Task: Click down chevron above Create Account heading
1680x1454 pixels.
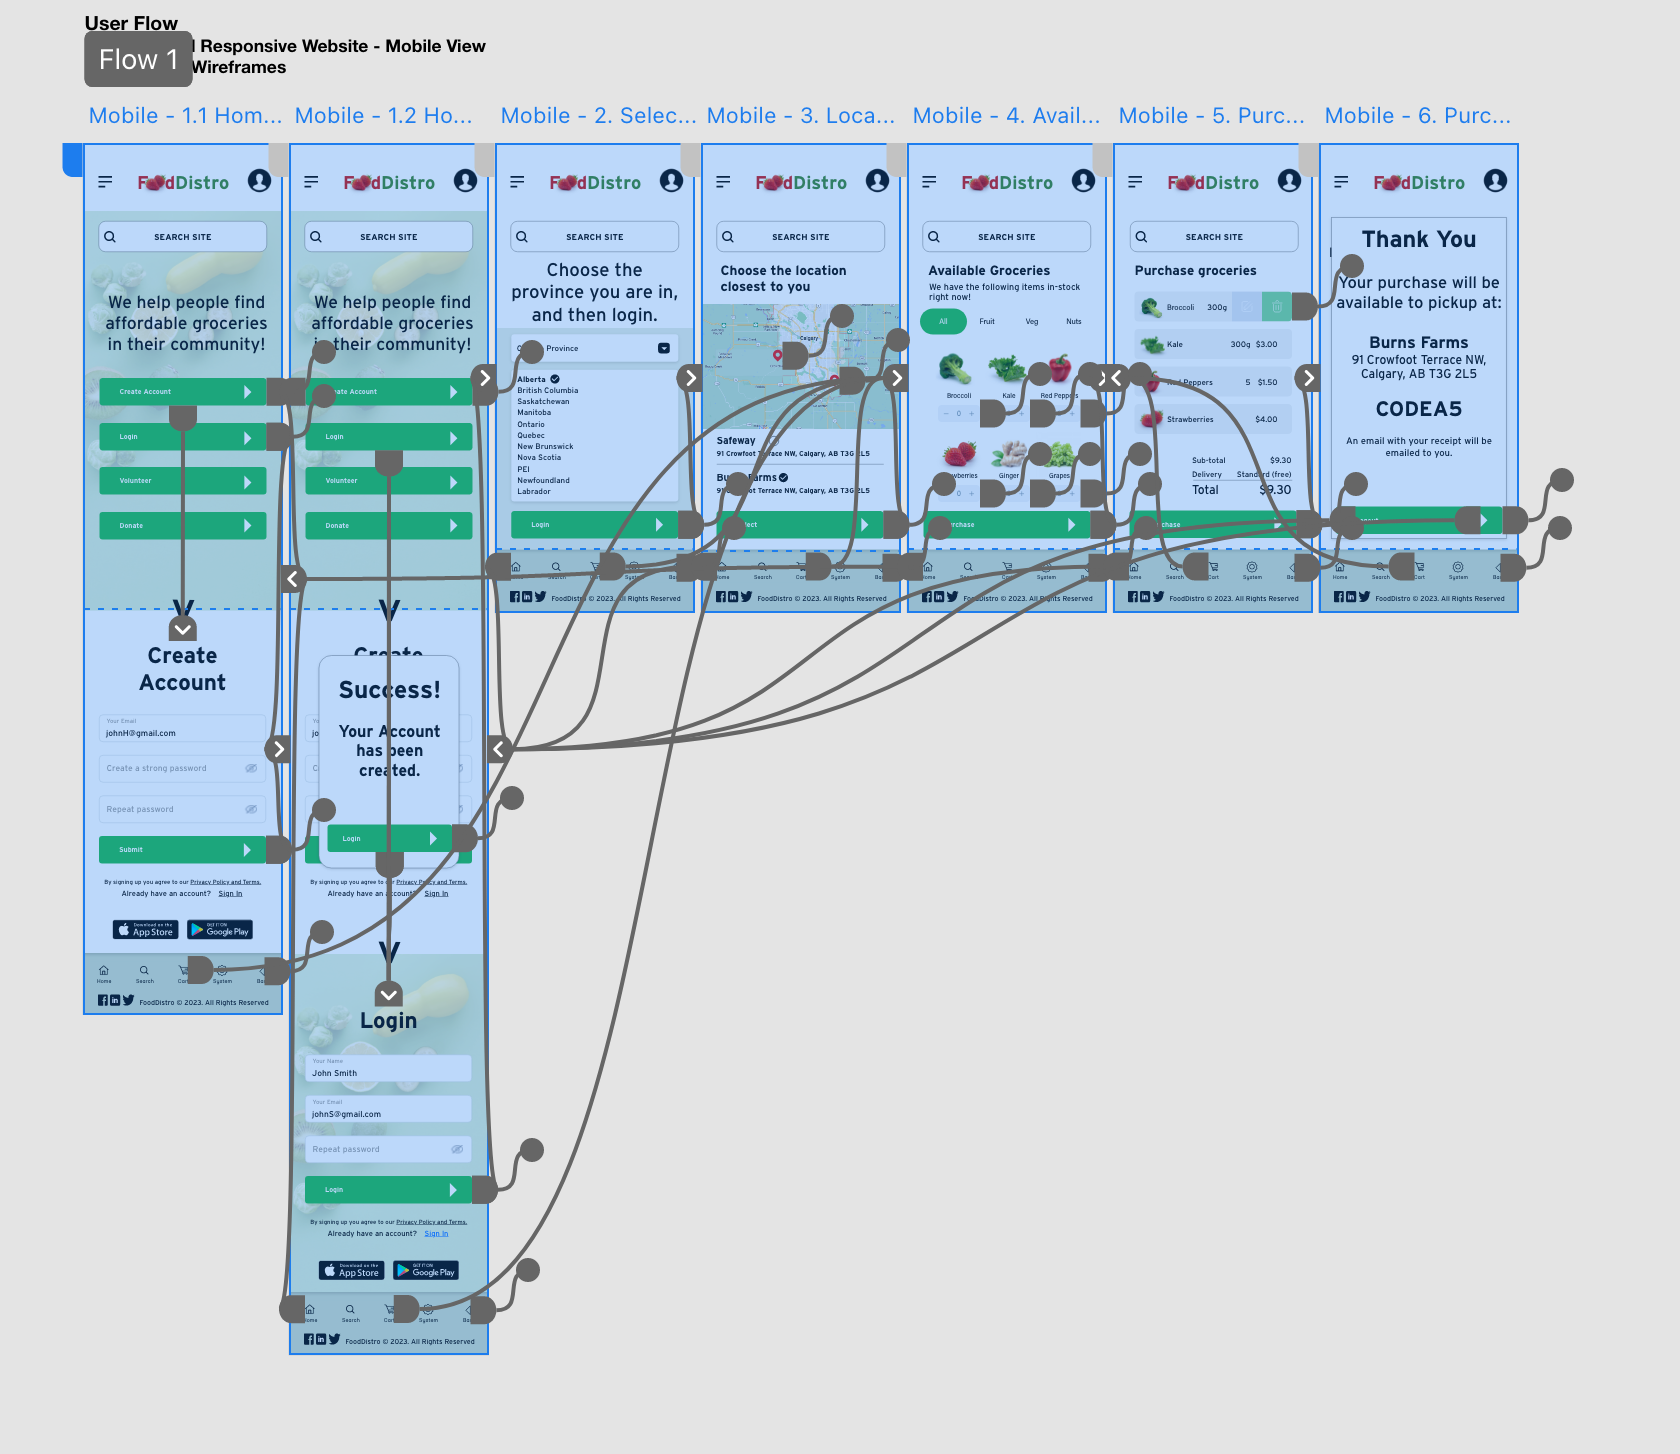Action: click(x=183, y=629)
